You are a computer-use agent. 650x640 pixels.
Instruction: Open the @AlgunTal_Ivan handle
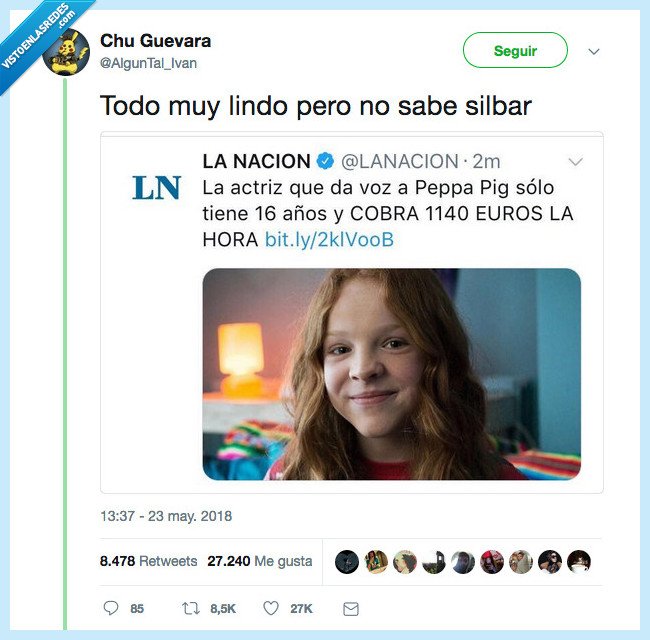[148, 63]
